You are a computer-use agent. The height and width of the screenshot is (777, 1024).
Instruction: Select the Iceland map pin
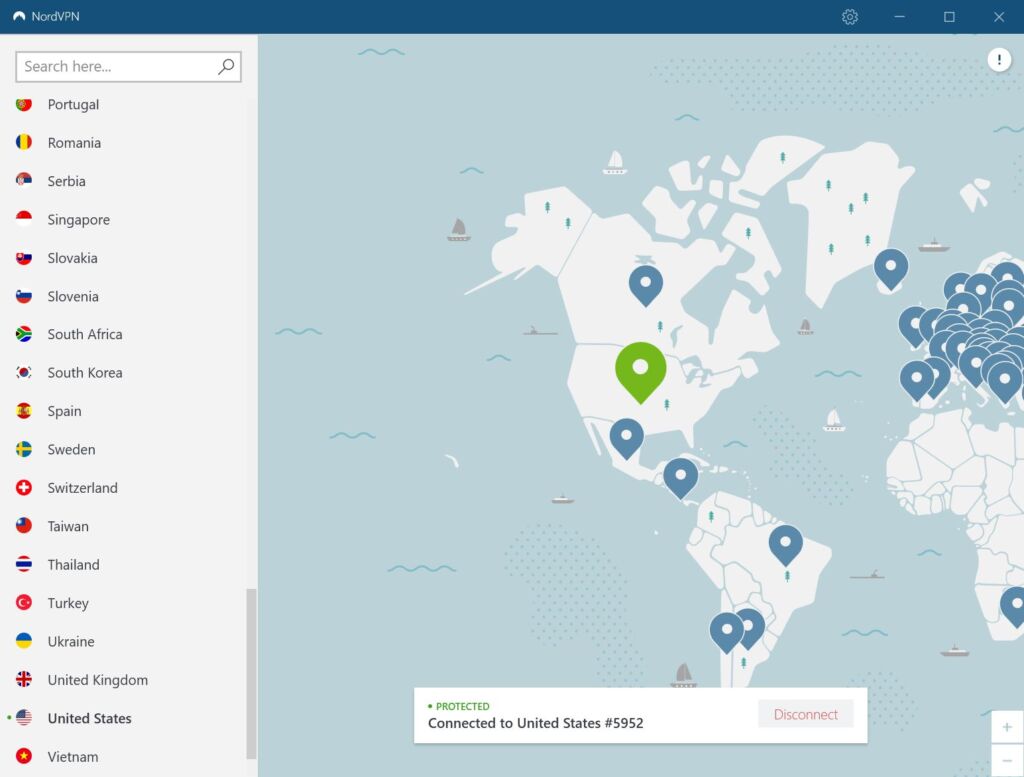tap(891, 268)
